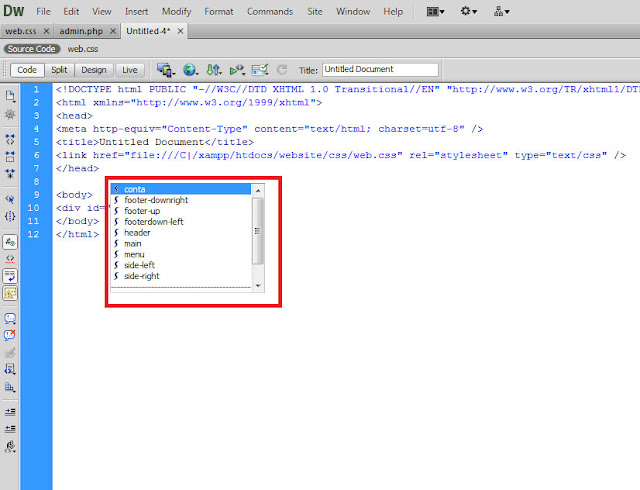Viewport: 640px width, 490px height.
Task: Open the W3C Validation menu
Action: 237,70
